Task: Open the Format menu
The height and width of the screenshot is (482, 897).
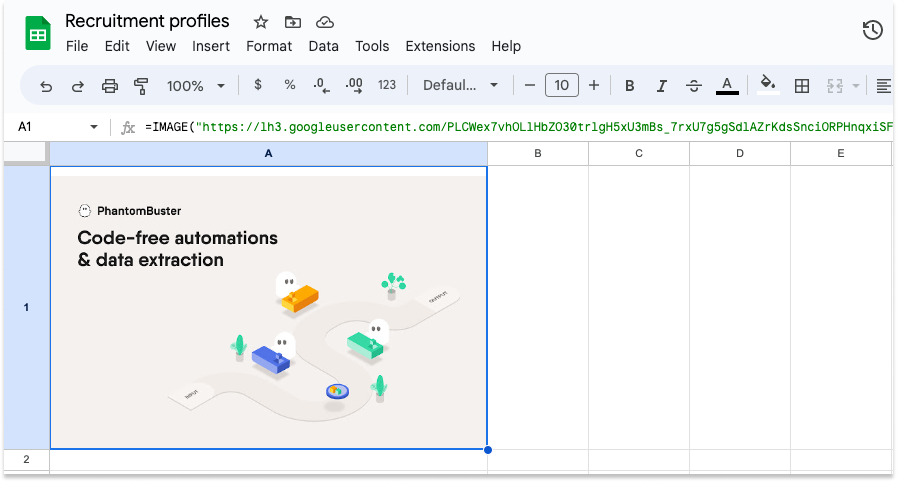Action: pyautogui.click(x=269, y=46)
